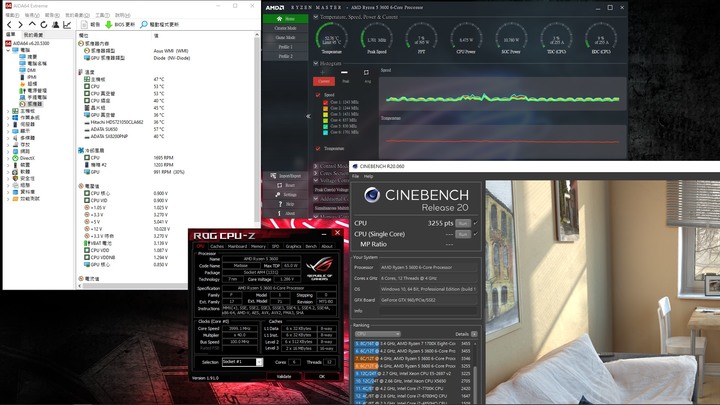The image size is (720, 405).
Task: Switch to AIDA64 Favorites tab
Action: click(x=33, y=35)
